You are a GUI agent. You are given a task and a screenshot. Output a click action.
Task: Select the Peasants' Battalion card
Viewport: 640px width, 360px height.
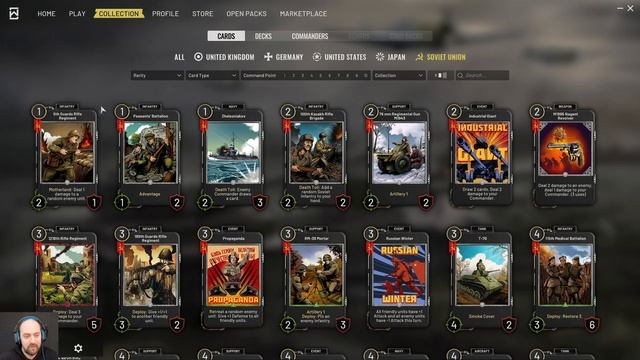pos(149,157)
